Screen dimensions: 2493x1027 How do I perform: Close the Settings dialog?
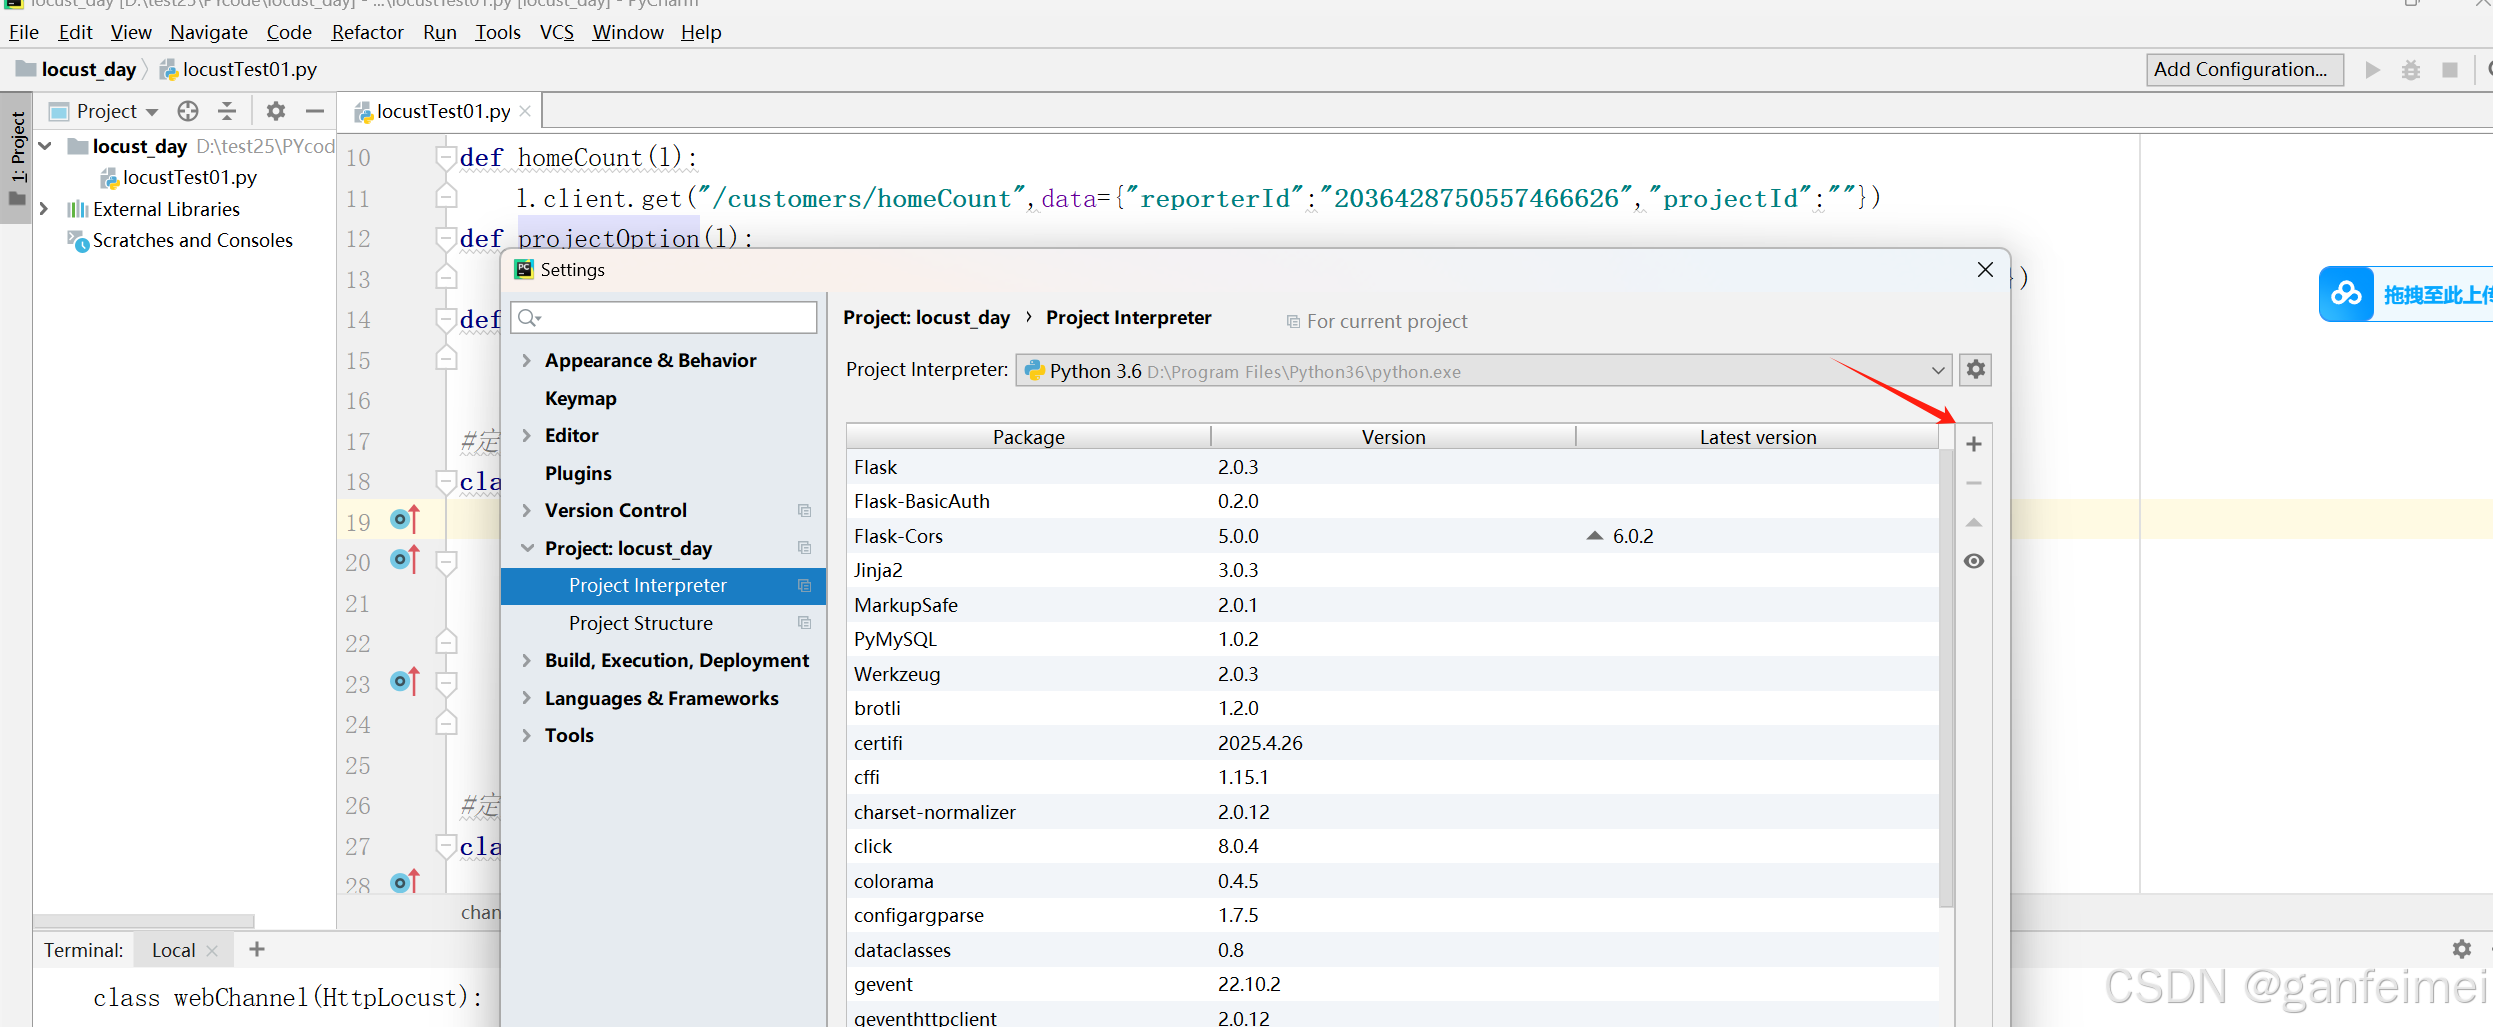click(x=1985, y=270)
